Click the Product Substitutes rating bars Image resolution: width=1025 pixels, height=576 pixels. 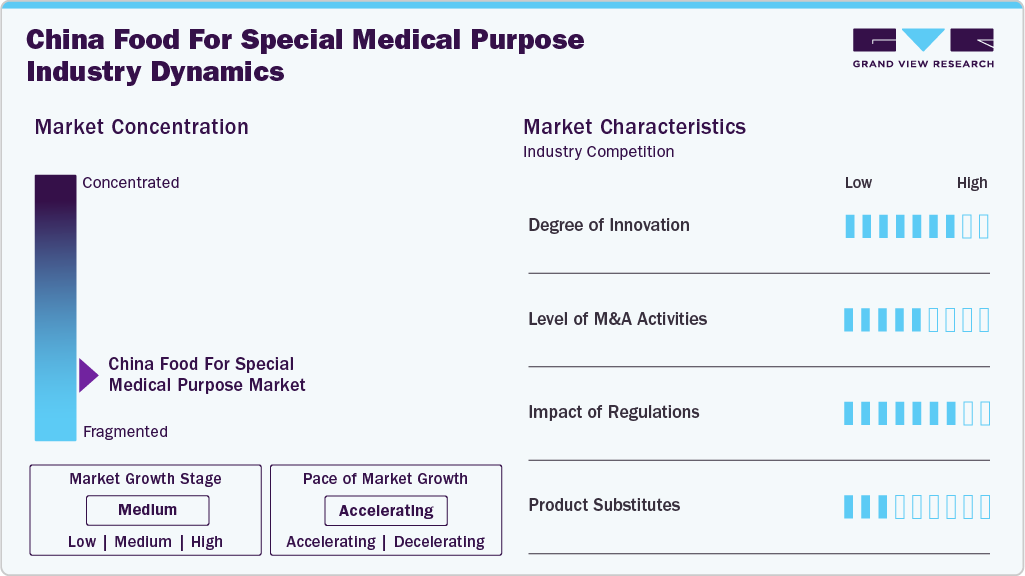tap(916, 506)
